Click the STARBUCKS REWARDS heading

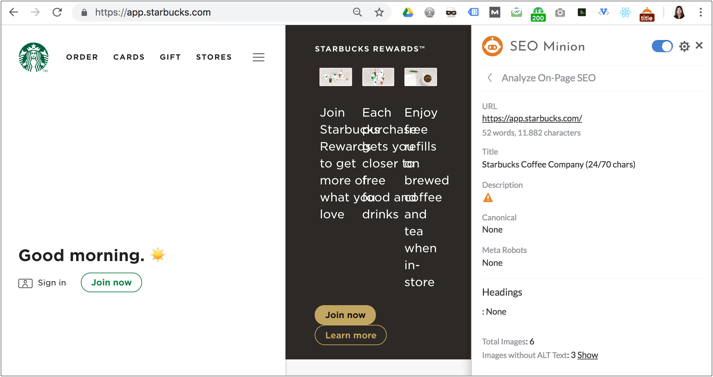(370, 49)
